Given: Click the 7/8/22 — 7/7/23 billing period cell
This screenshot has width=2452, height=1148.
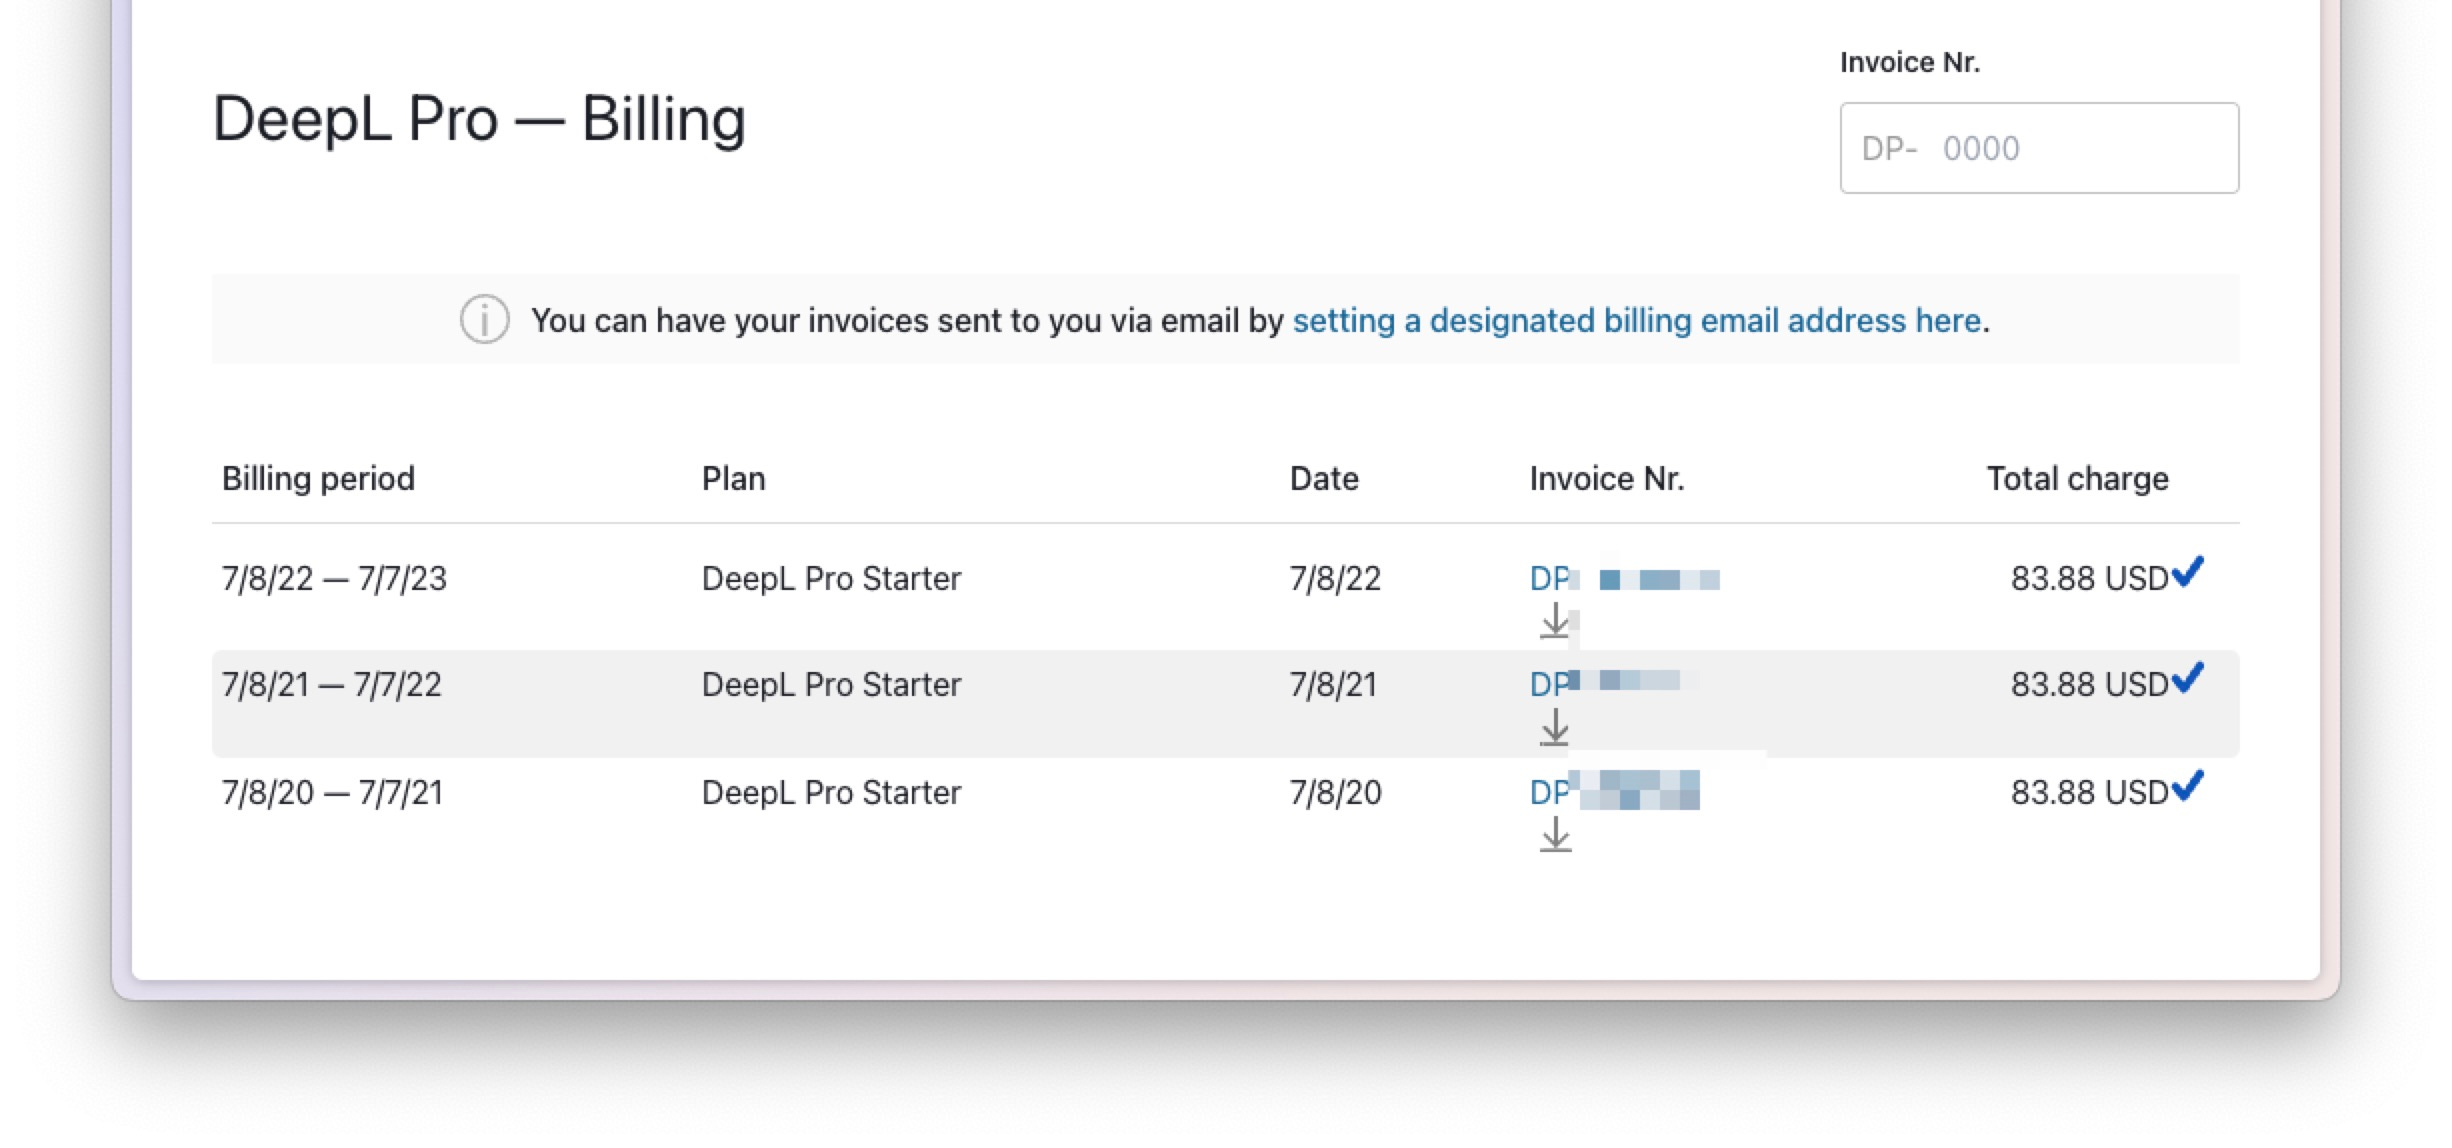Looking at the screenshot, I should 334,579.
